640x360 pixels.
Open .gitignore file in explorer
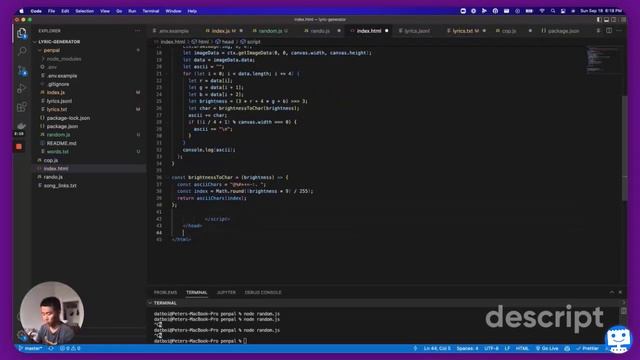pyautogui.click(x=58, y=84)
